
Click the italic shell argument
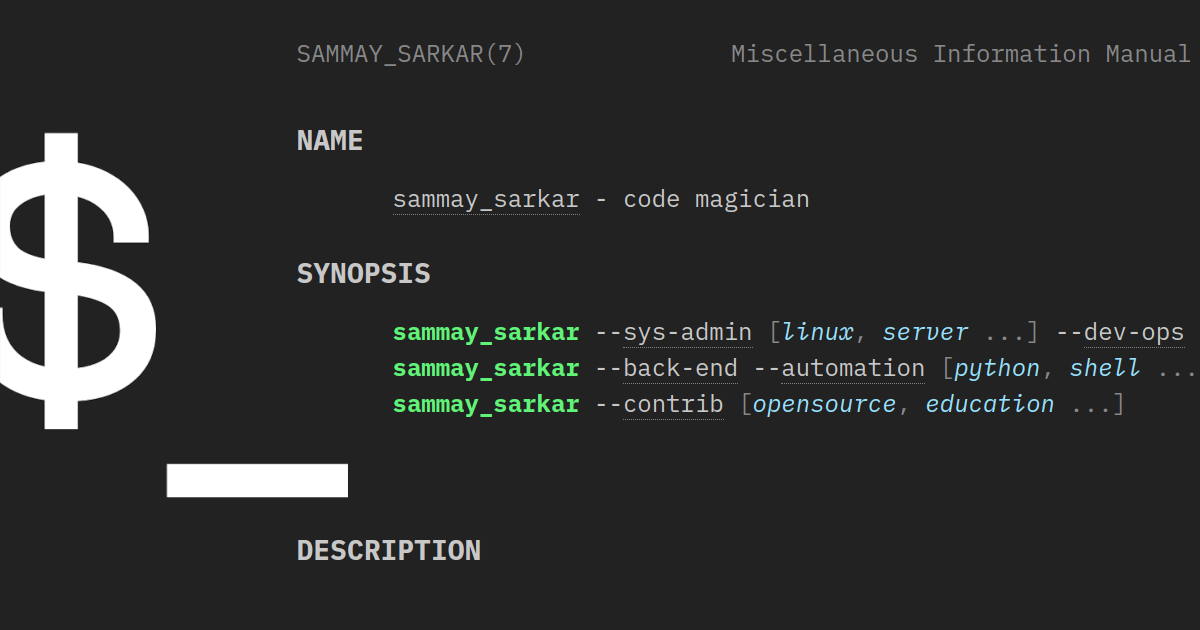(x=1105, y=368)
